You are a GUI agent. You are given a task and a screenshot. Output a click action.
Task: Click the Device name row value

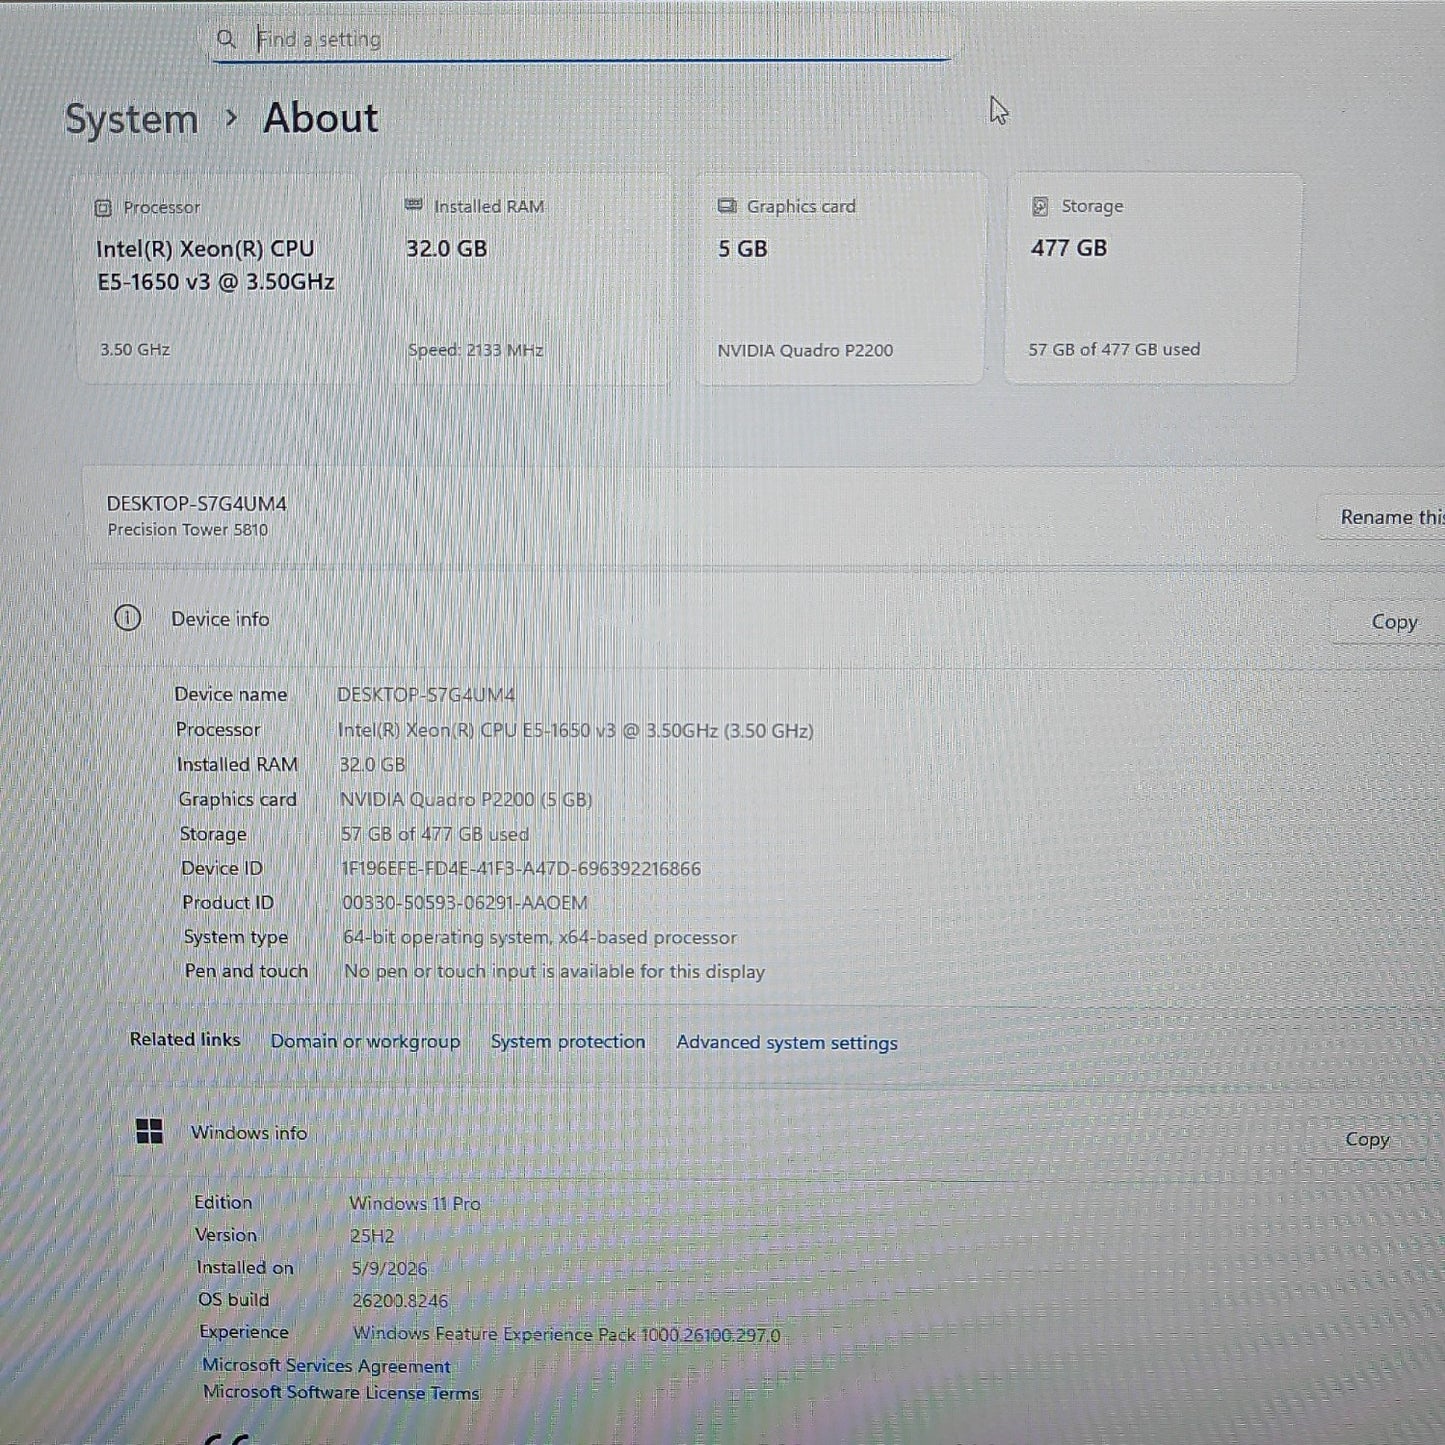pyautogui.click(x=426, y=695)
